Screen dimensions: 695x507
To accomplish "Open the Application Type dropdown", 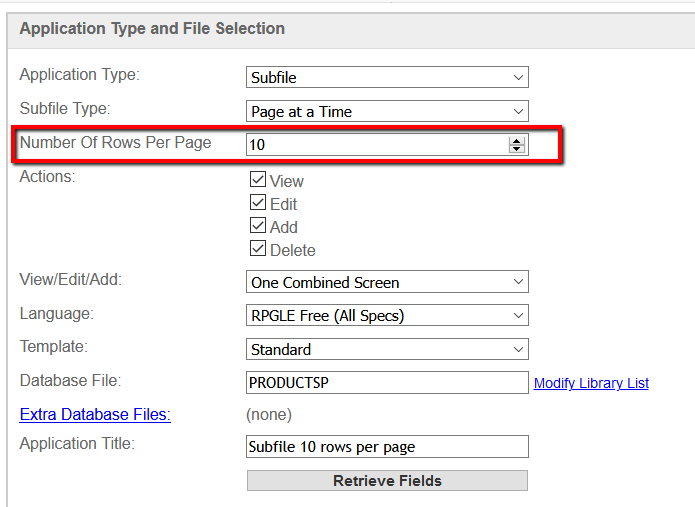I will coord(387,77).
